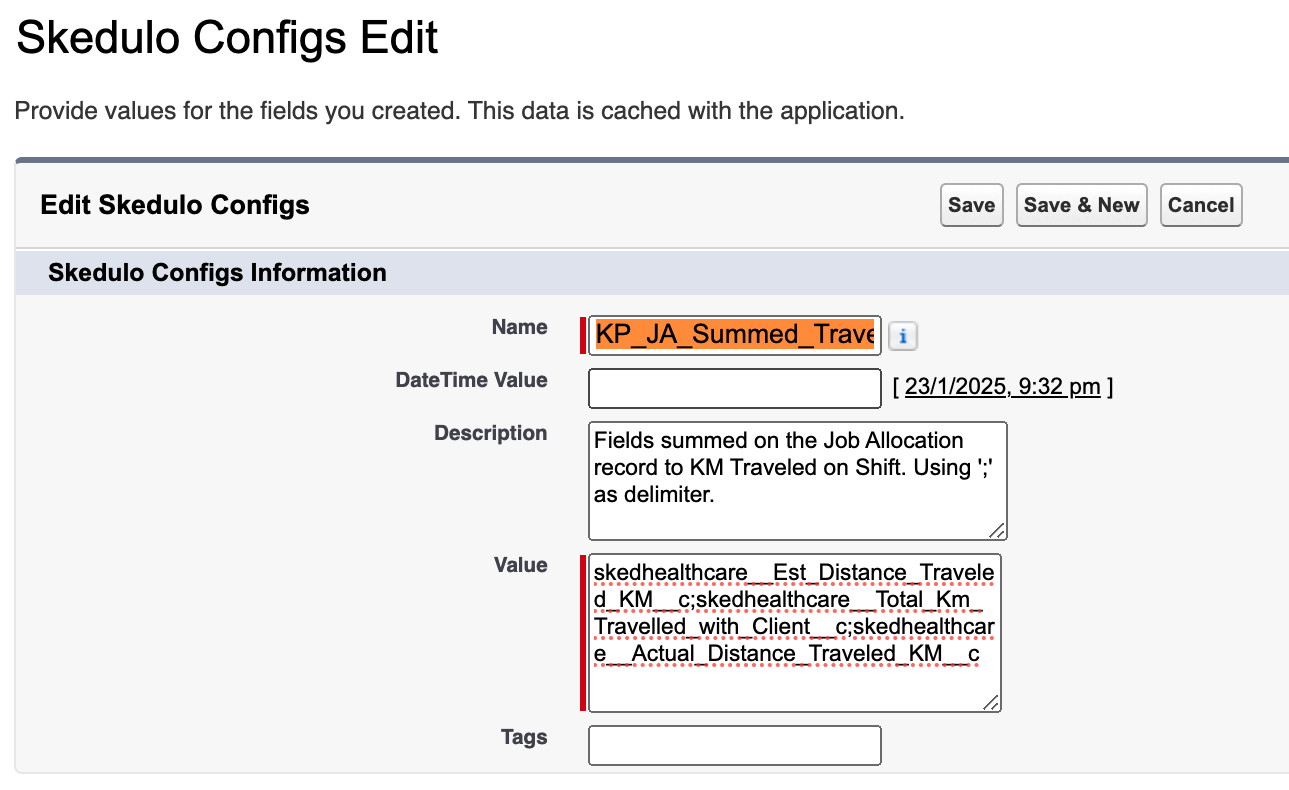This screenshot has height=790, width=1289.
Task: Focus the Name input field
Action: pos(735,335)
